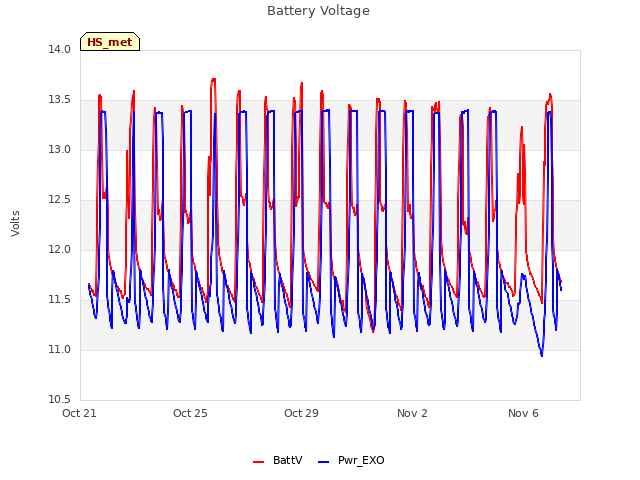Click the Nov 6 x-axis date label
The image size is (640, 480).
[x=523, y=413]
